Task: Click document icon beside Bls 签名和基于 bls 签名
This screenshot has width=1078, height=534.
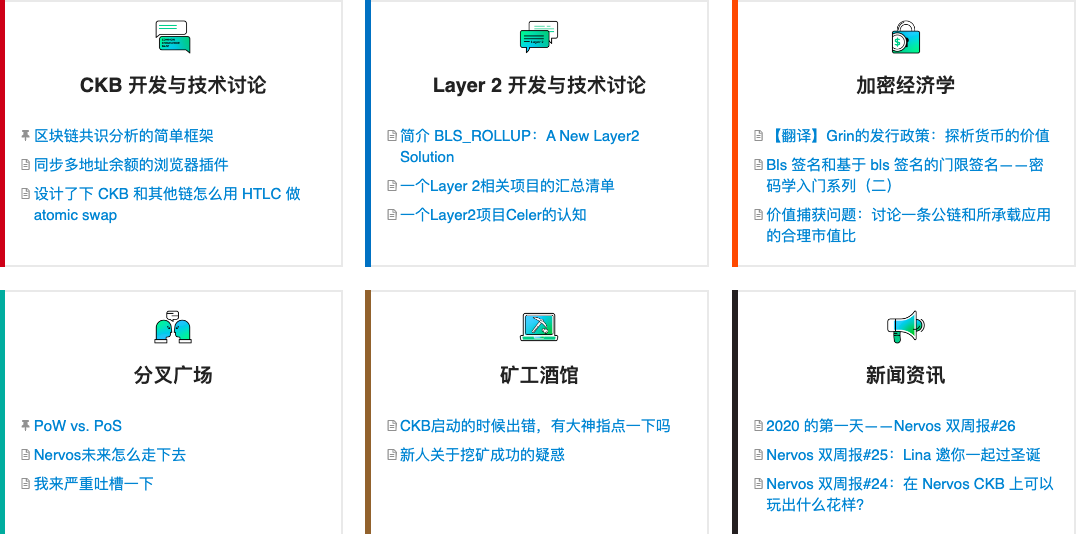Action: pos(758,165)
